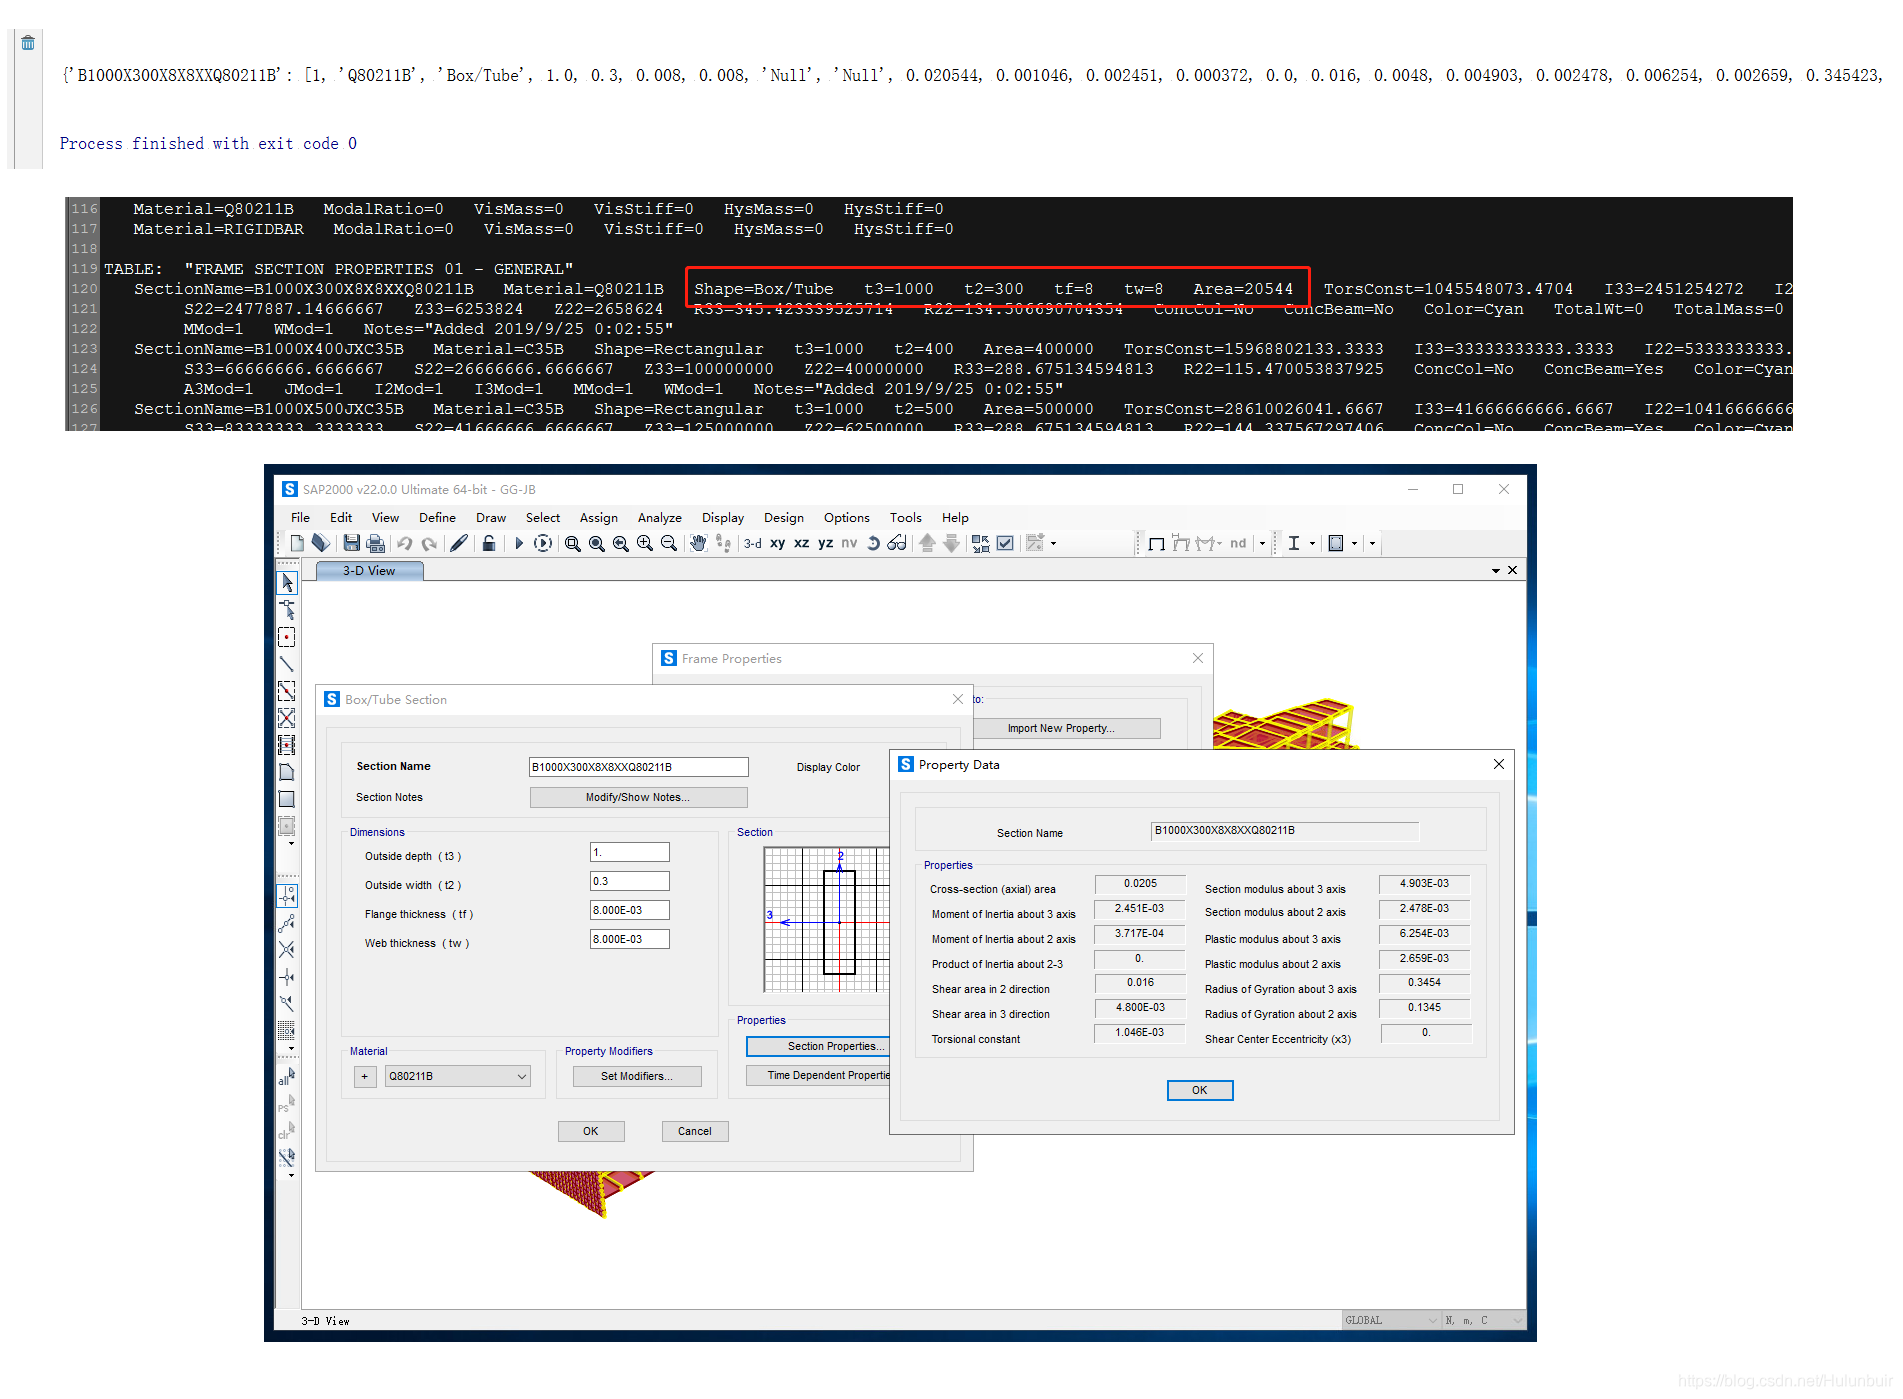1903x1399 pixels.
Task: Select the 3-D View tab
Action: click(369, 570)
